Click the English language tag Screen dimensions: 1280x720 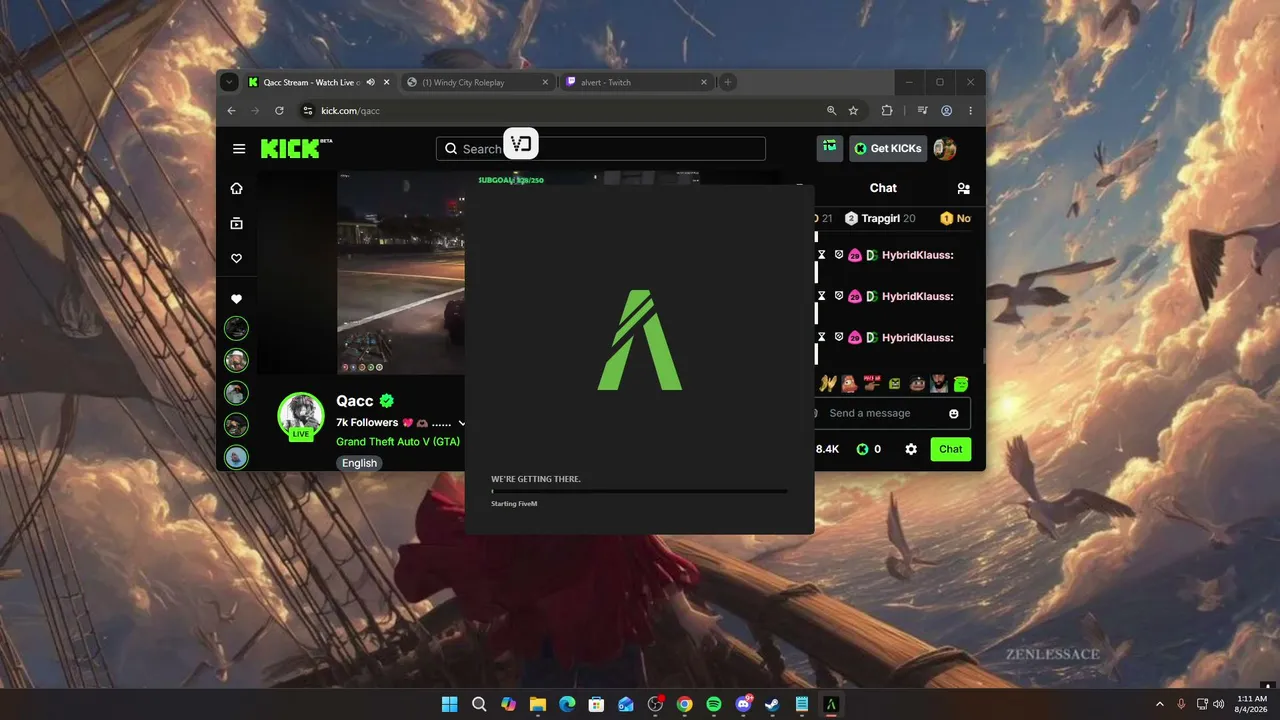coord(359,463)
